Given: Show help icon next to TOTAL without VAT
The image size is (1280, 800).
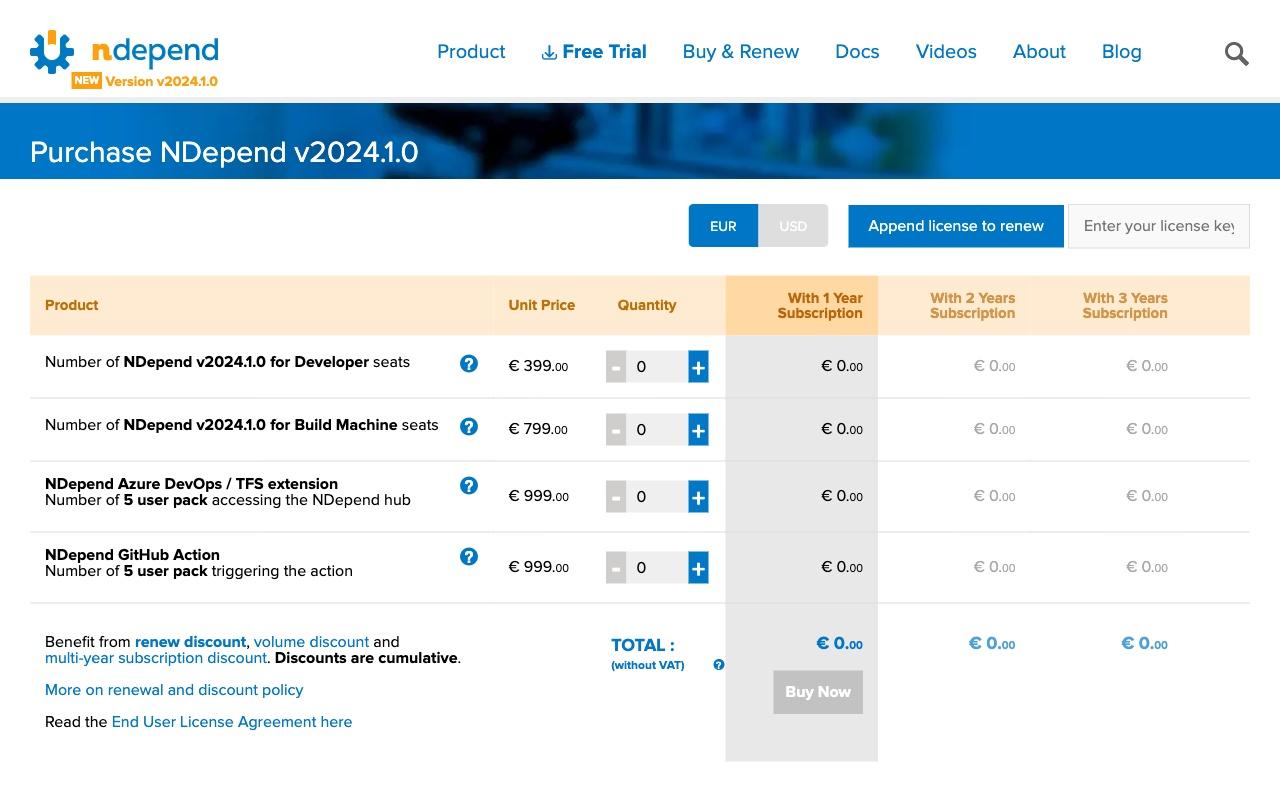Looking at the screenshot, I should (x=718, y=665).
